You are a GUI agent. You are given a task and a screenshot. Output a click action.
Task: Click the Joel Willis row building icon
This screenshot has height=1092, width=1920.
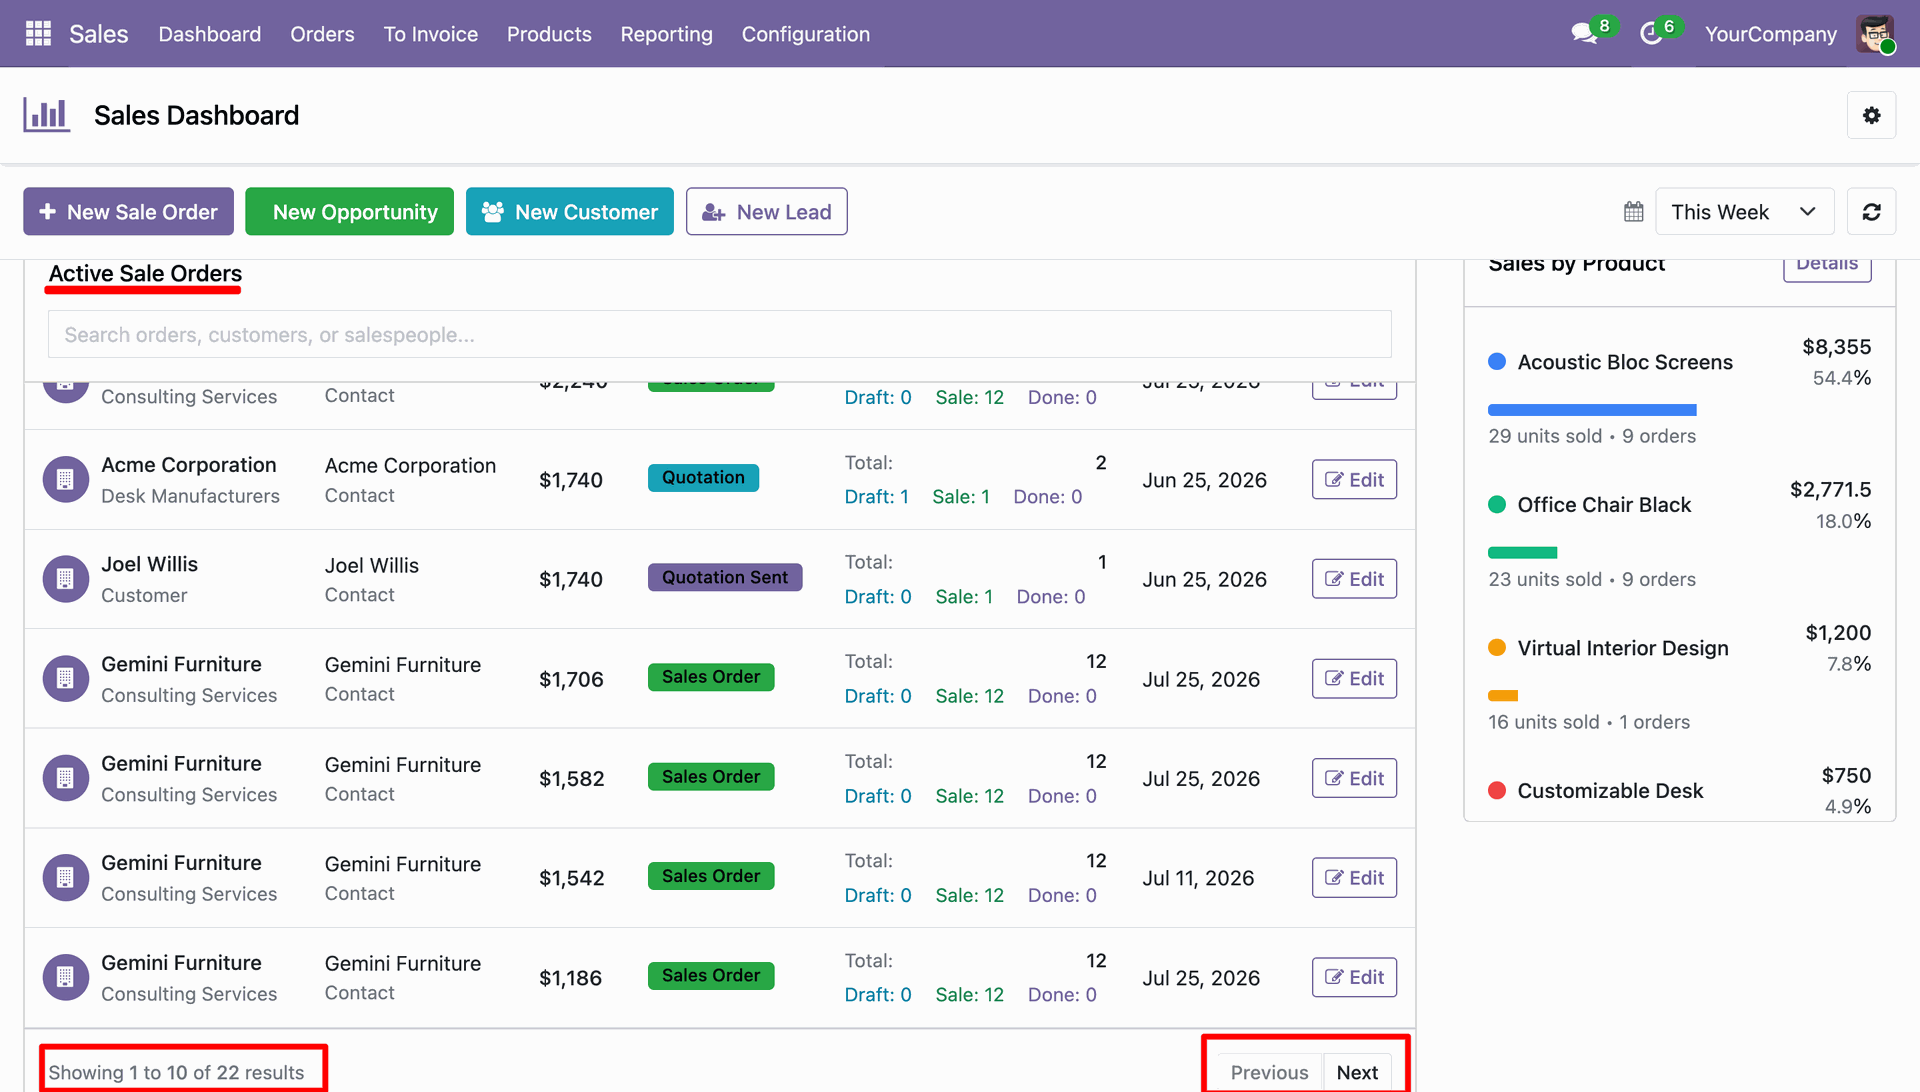[x=65, y=579]
